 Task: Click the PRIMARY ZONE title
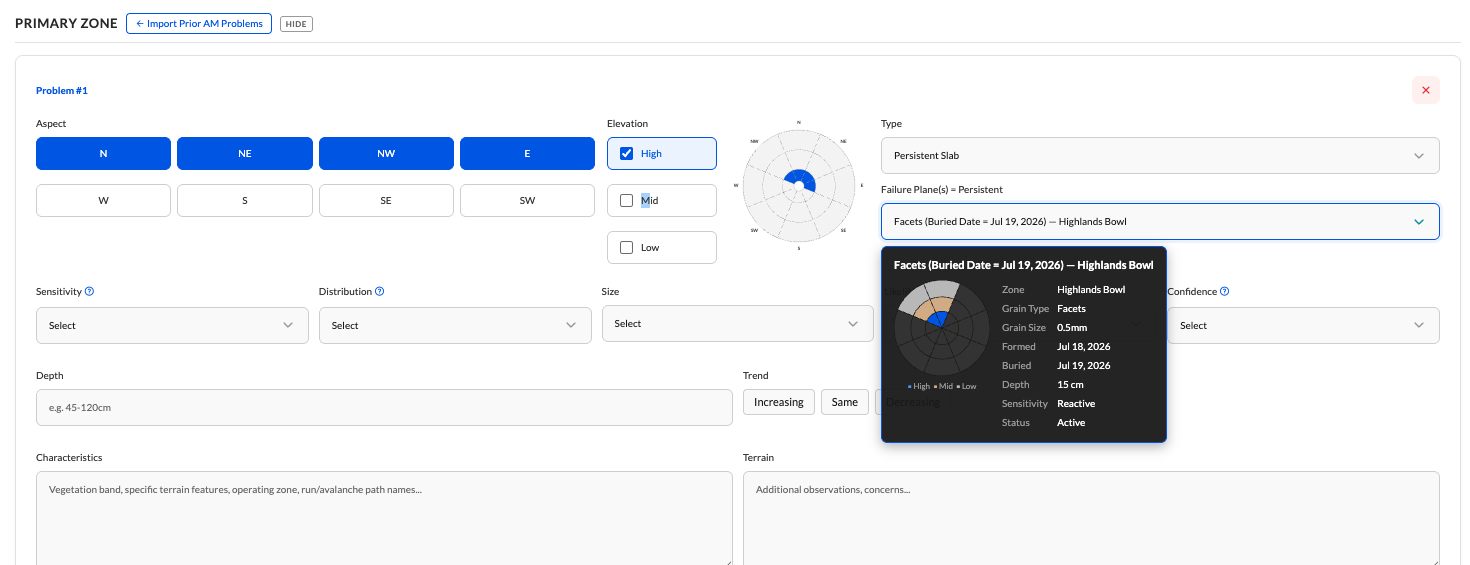coord(66,23)
